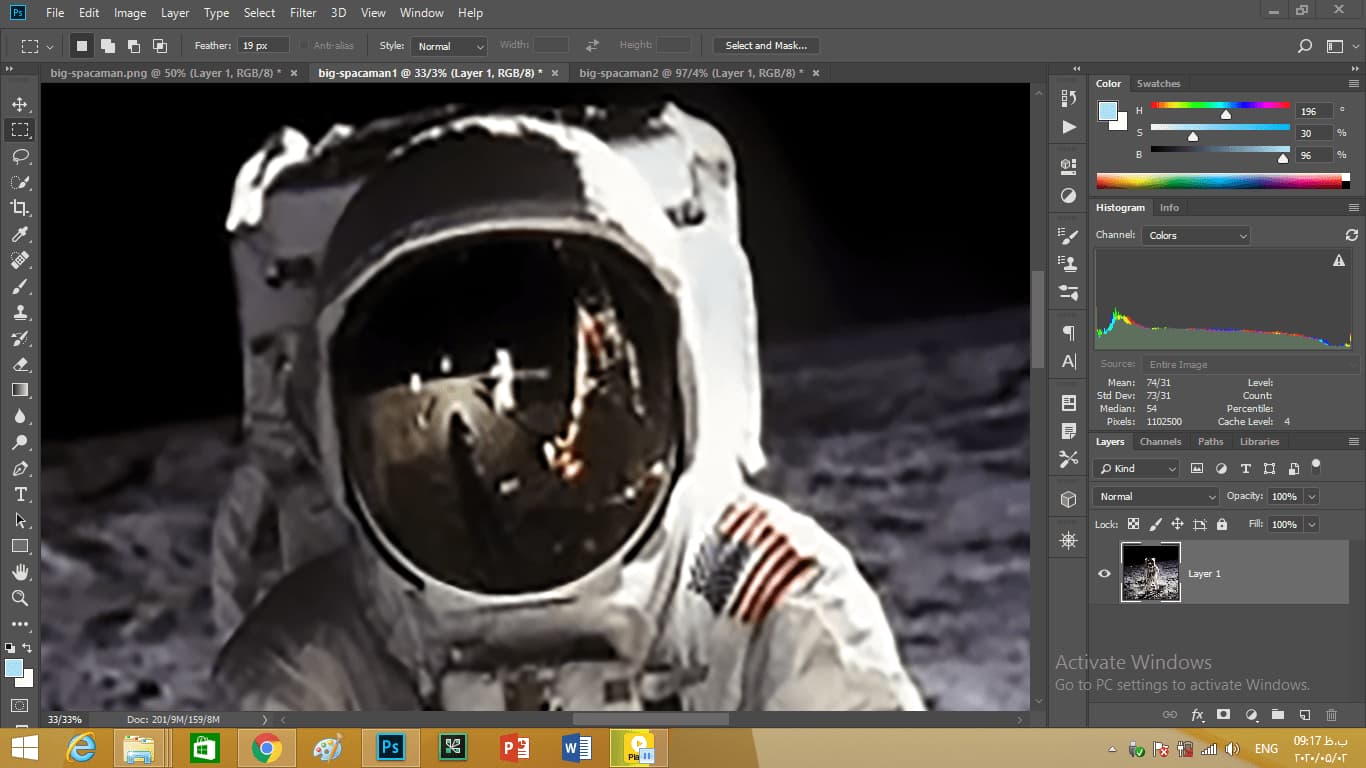Open the layer blend mode dropdown

click(1156, 496)
